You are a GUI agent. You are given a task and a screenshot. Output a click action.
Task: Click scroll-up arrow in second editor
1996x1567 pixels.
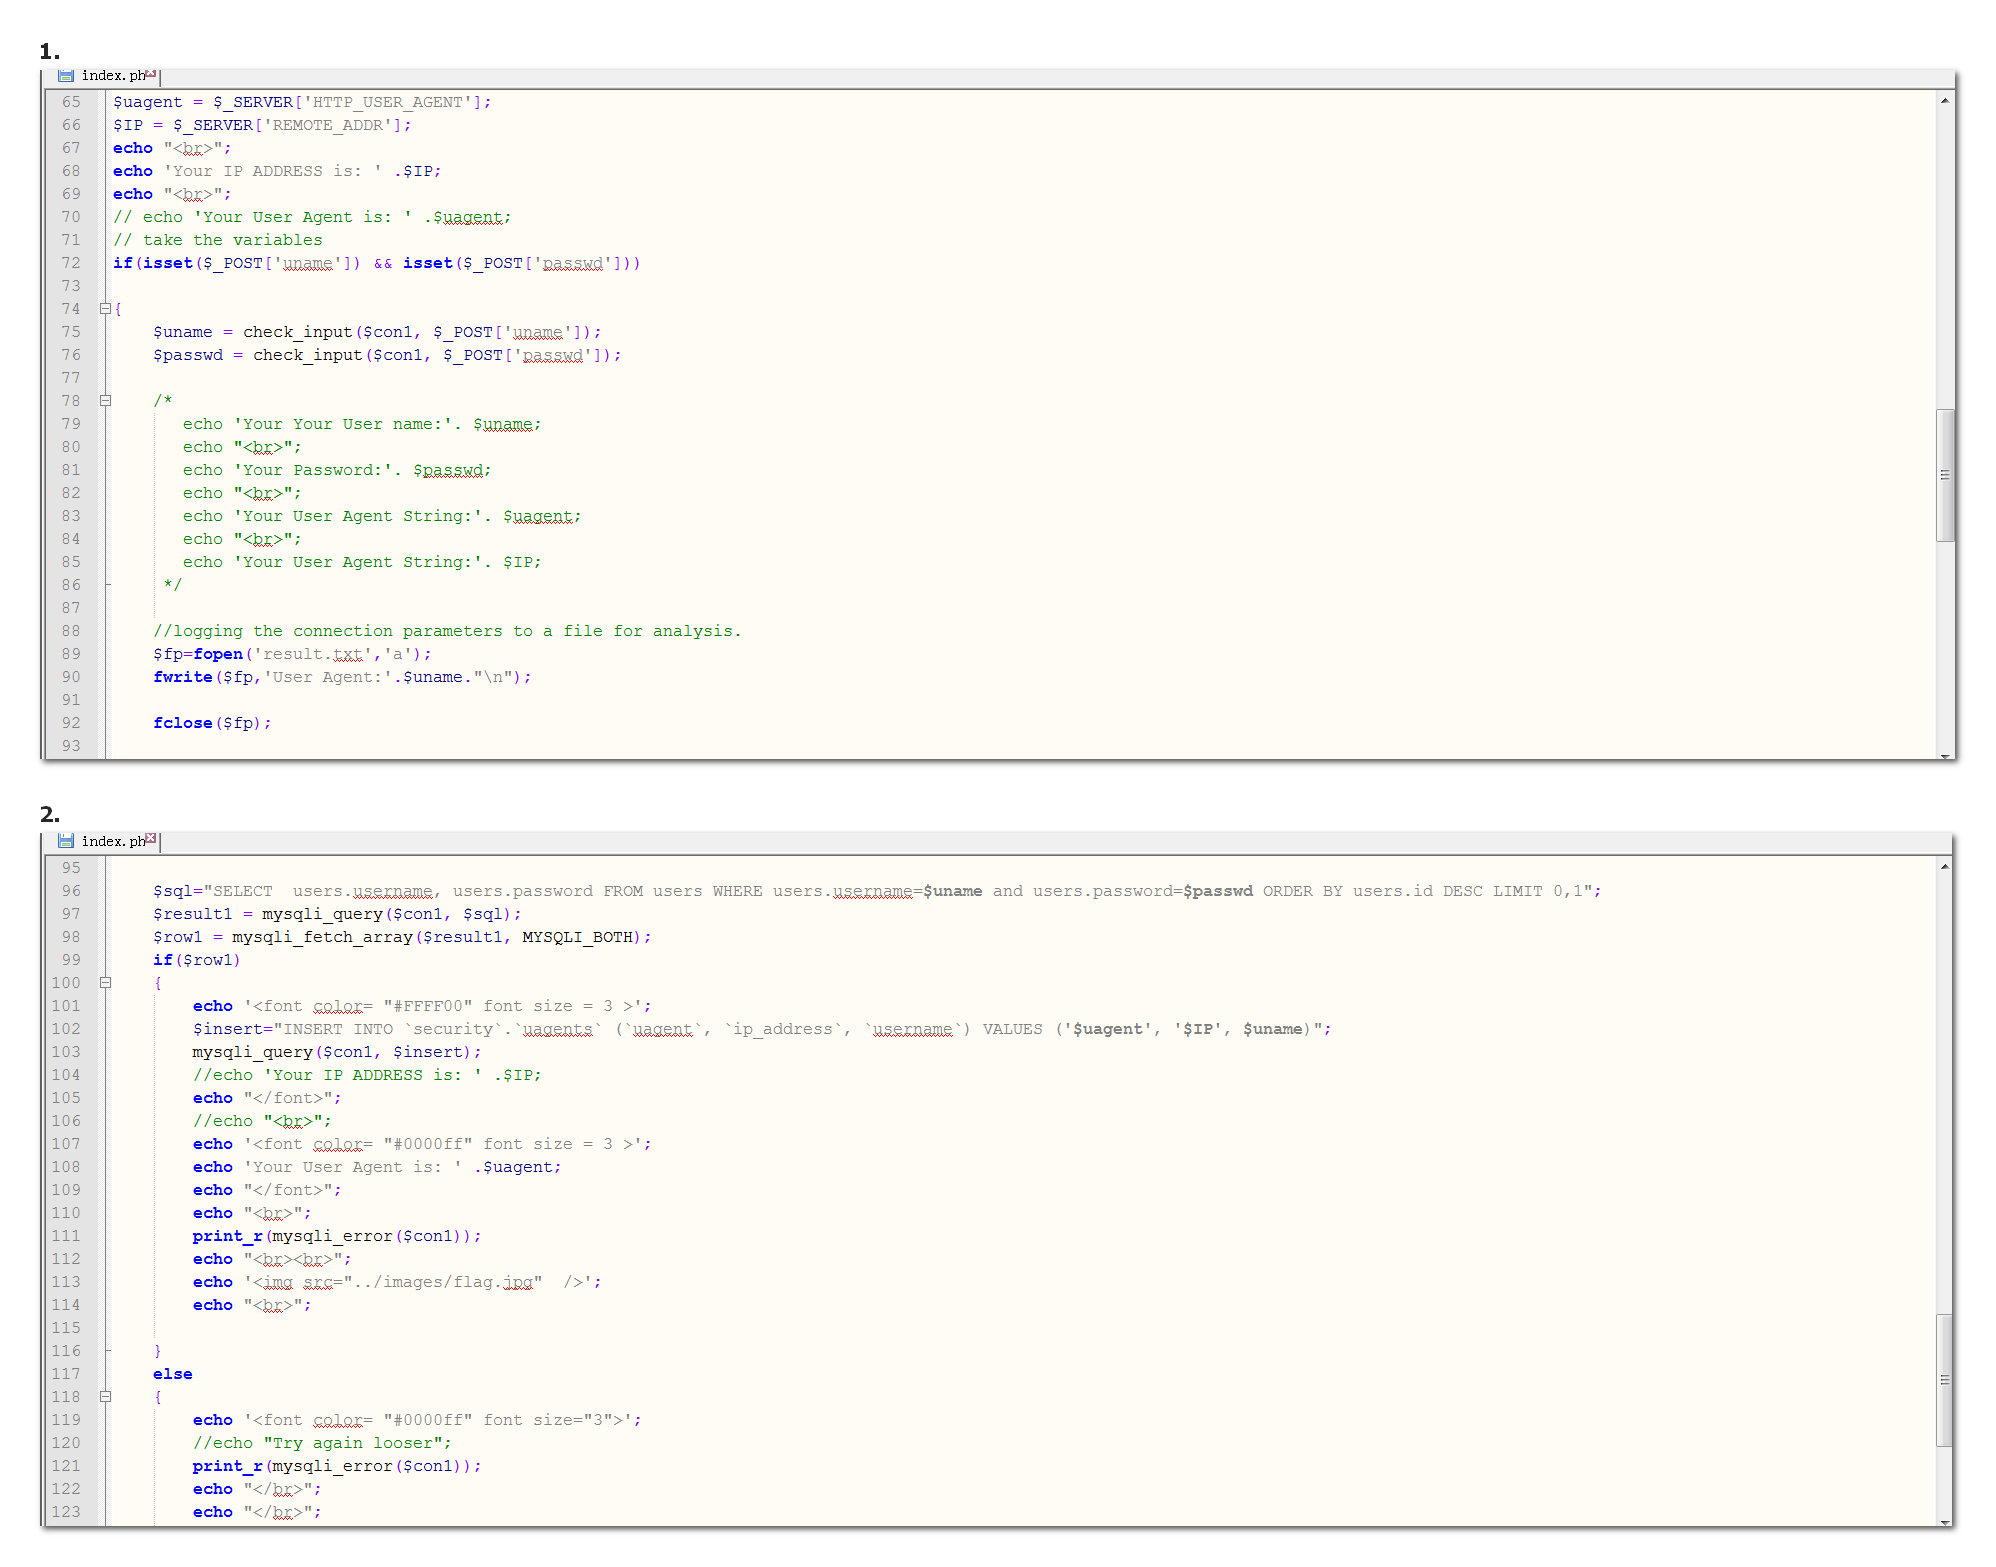point(1944,866)
